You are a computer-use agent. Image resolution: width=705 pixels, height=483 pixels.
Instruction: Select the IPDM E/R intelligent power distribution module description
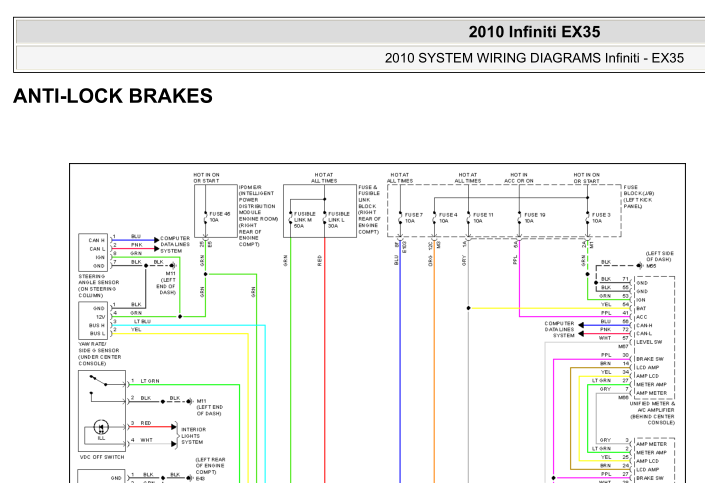258,215
